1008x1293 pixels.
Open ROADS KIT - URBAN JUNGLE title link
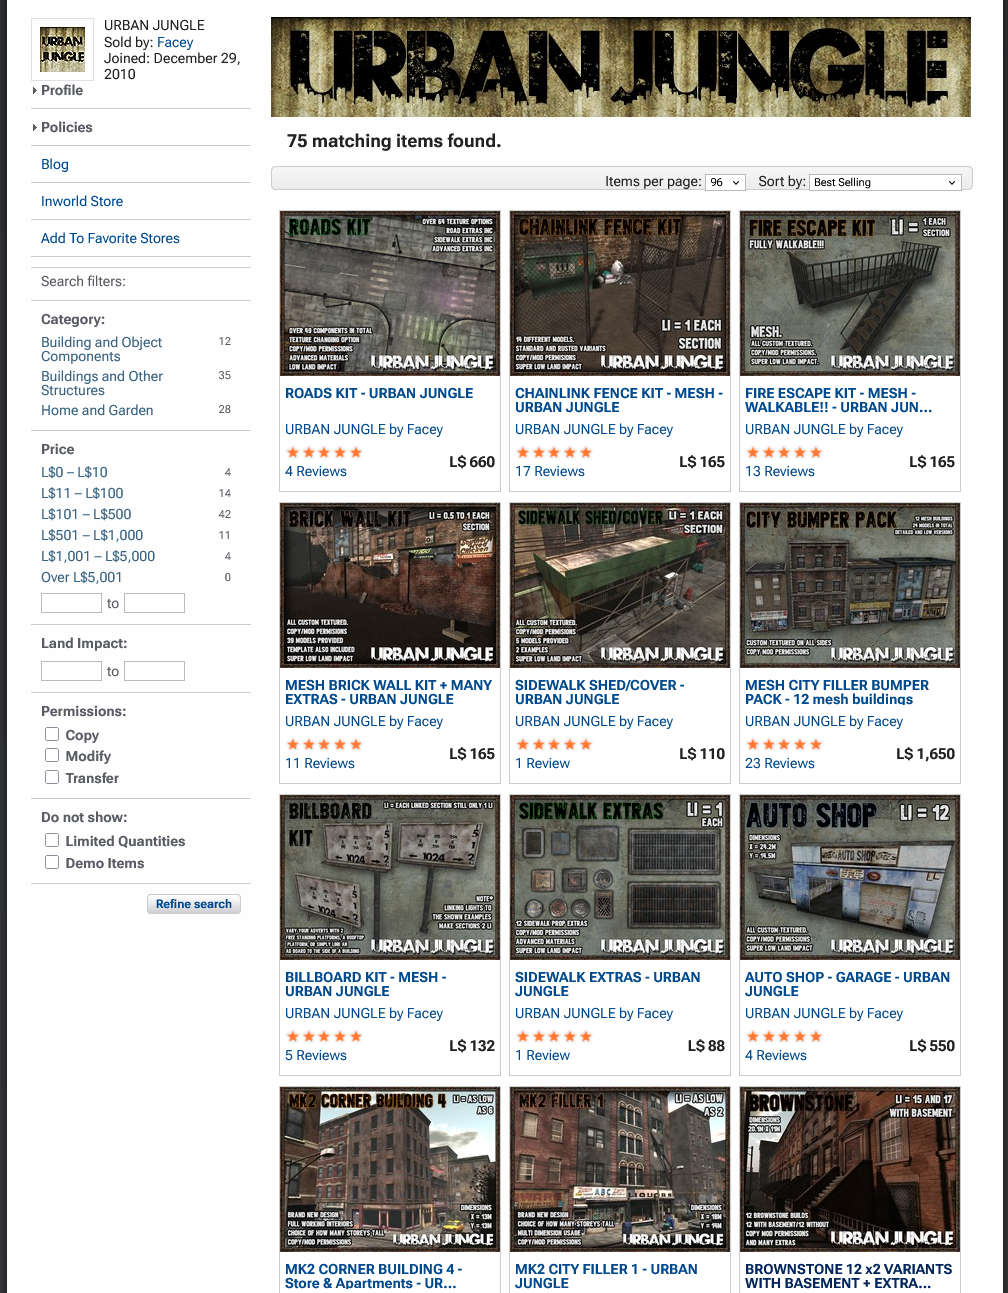coord(379,393)
